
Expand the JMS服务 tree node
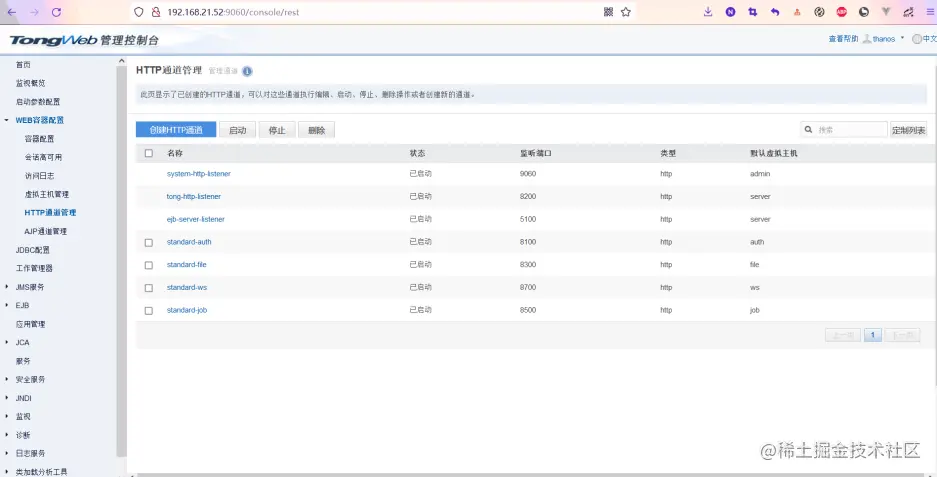coord(7,287)
